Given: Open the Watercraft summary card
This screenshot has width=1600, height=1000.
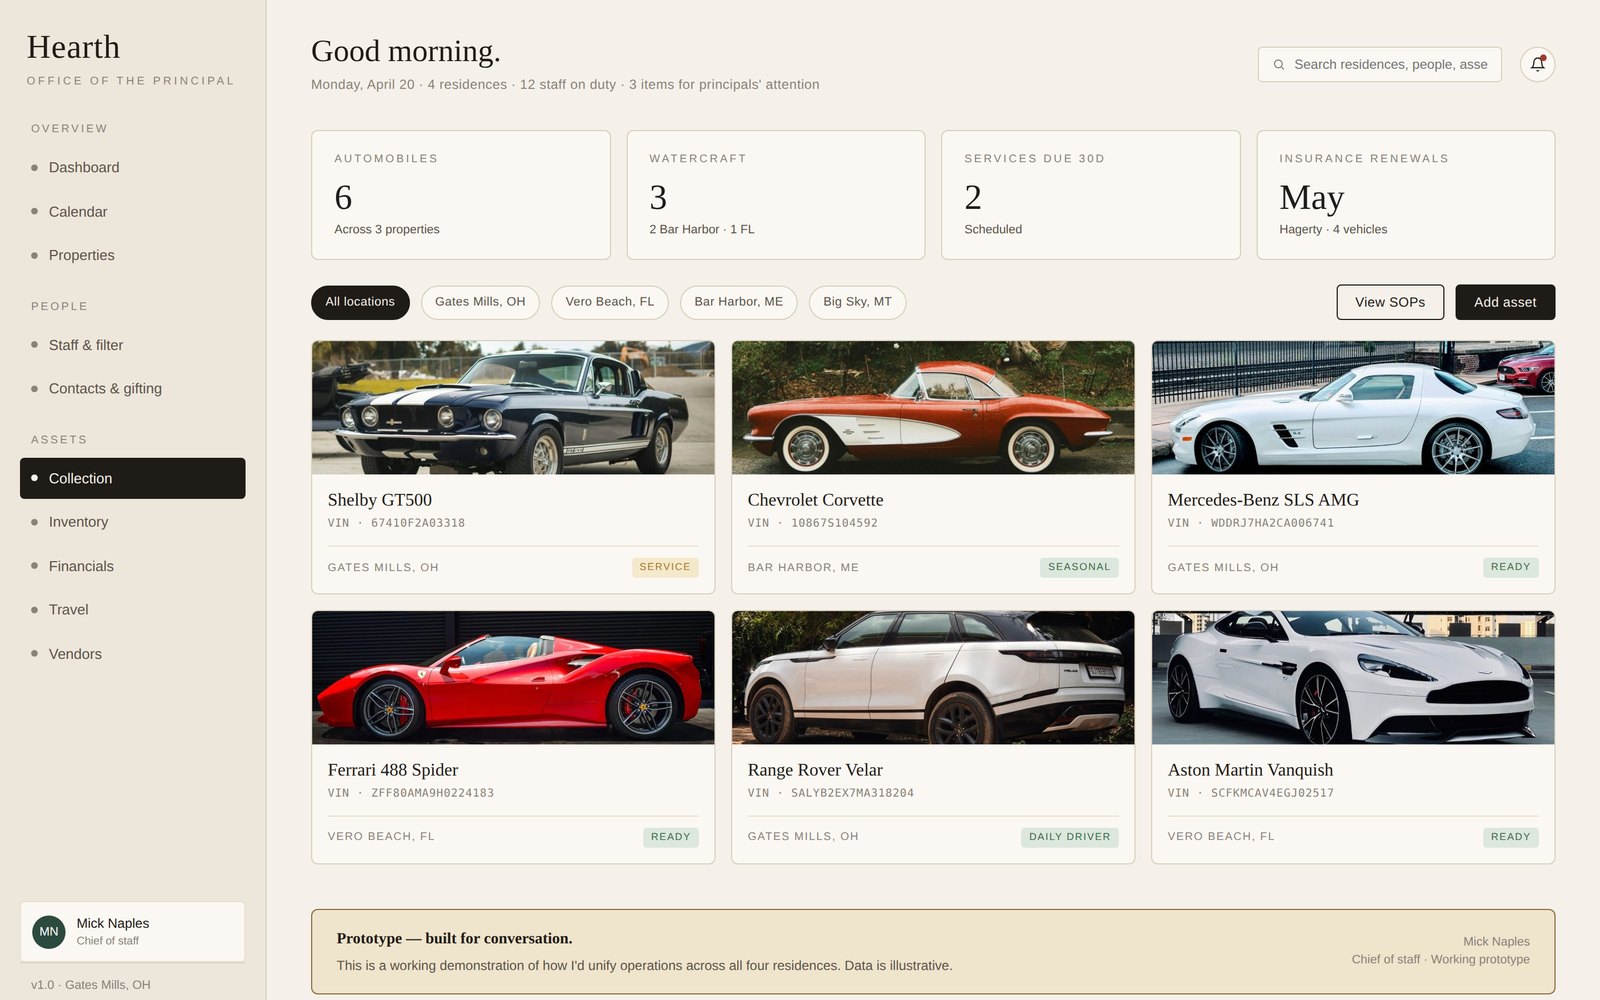Looking at the screenshot, I should (x=776, y=195).
